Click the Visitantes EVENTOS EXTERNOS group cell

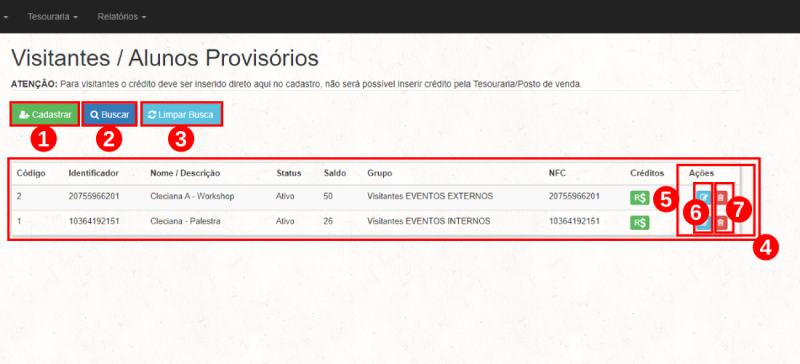coord(430,196)
